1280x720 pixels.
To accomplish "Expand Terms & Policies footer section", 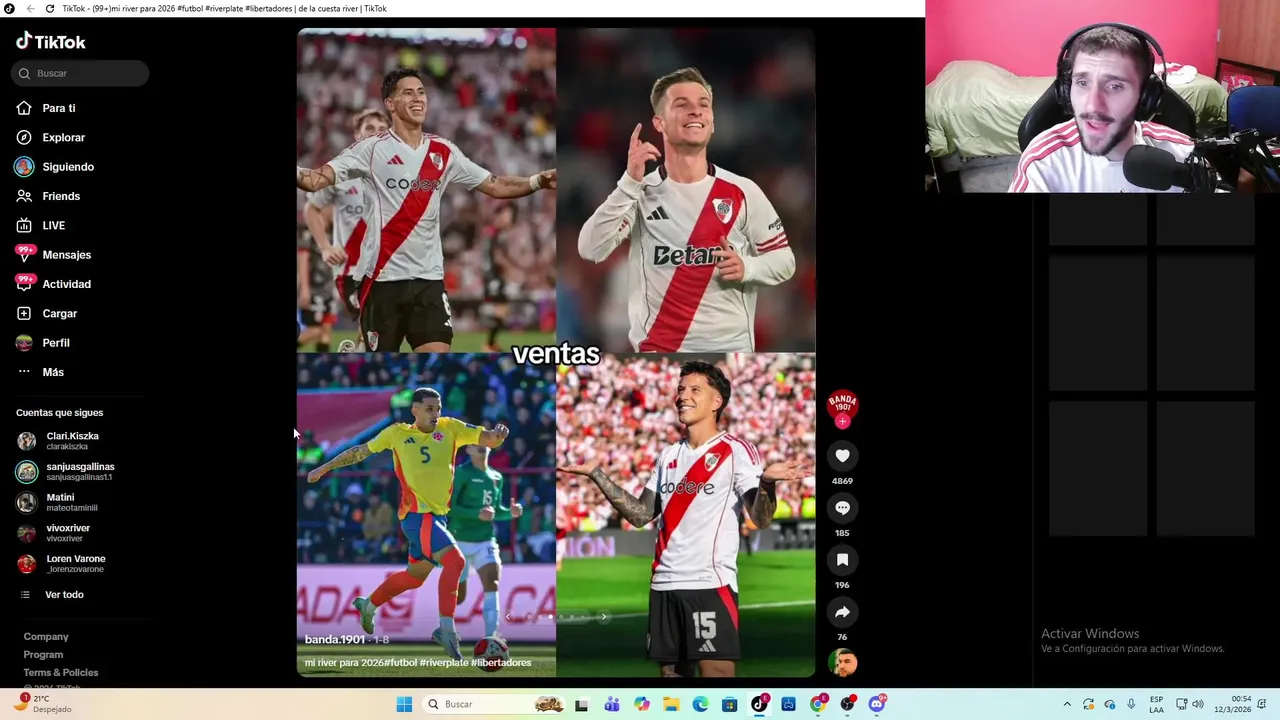I will [61, 672].
